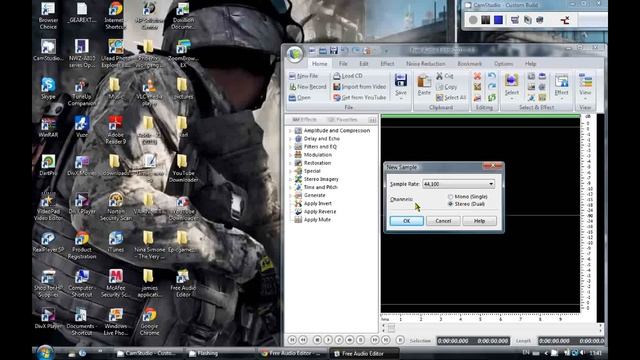Image resolution: width=640 pixels, height=360 pixels.
Task: Switch to the Home ribbon tab
Action: 319,64
